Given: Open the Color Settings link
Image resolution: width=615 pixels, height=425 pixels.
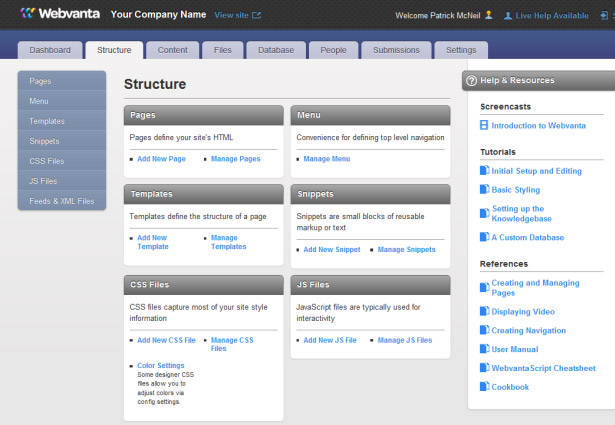Looking at the screenshot, I should click(161, 365).
